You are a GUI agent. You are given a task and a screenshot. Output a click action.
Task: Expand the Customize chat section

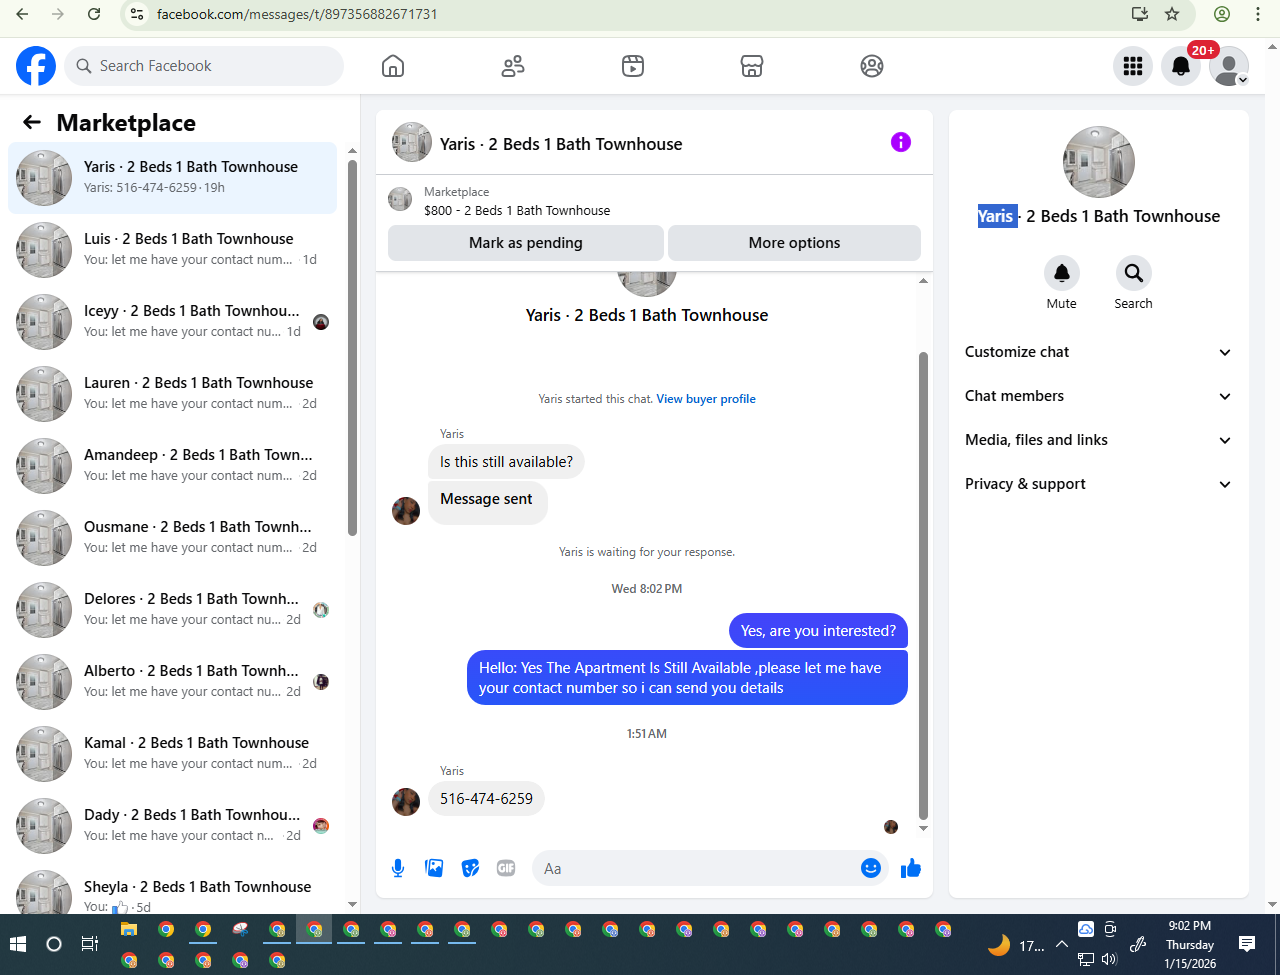(1098, 352)
